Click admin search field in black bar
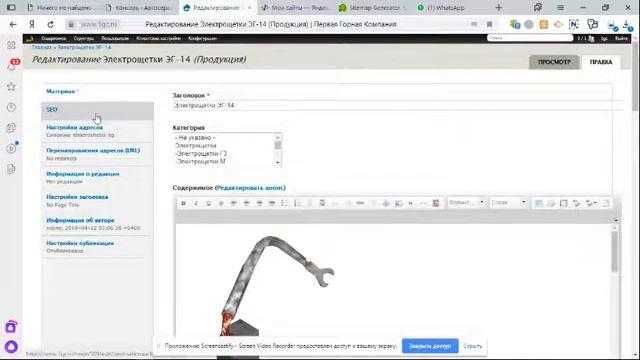This screenshot has width=640, height=360. pos(530,38)
